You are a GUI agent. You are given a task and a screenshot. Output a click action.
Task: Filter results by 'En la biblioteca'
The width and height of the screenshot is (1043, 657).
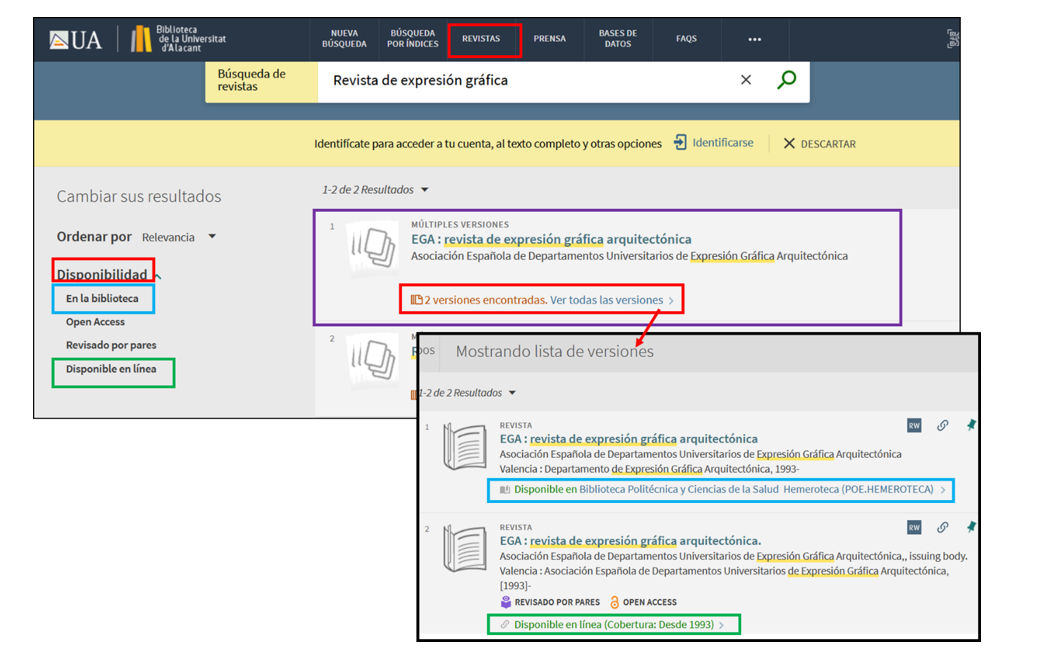(102, 298)
